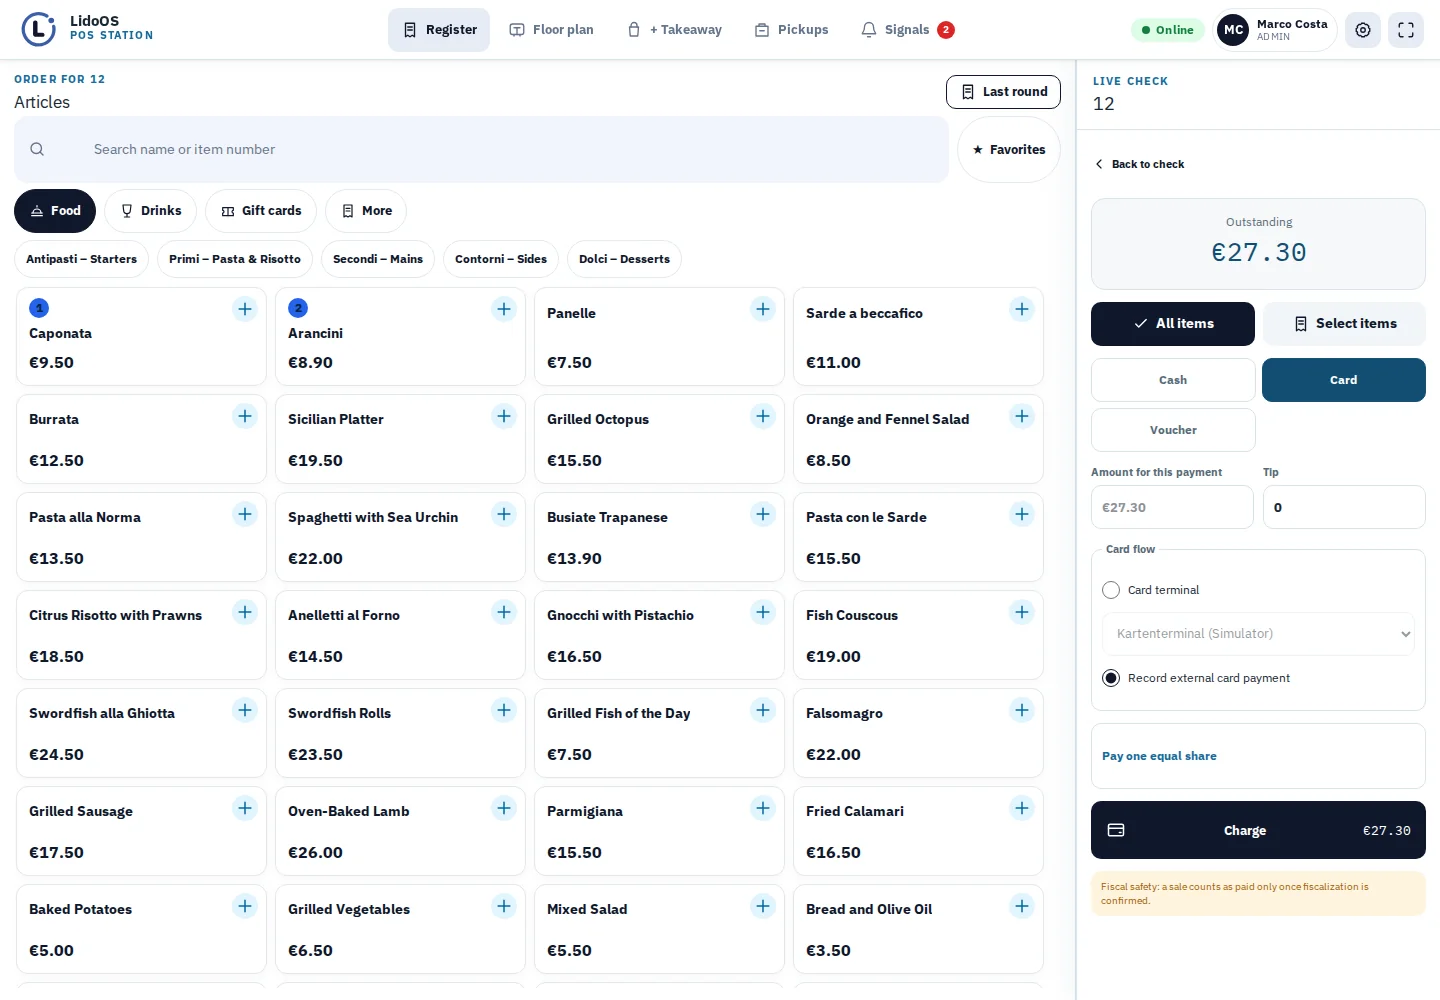Add Orange and Fennel Salad via plus

(x=1022, y=415)
